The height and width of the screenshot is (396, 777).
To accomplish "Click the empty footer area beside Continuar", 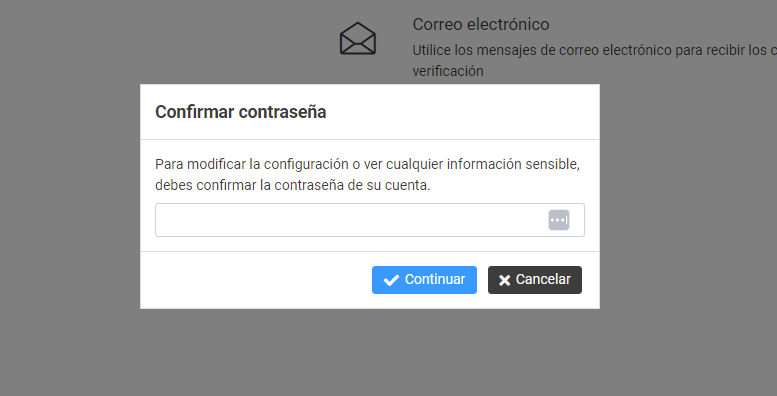I will coord(255,280).
